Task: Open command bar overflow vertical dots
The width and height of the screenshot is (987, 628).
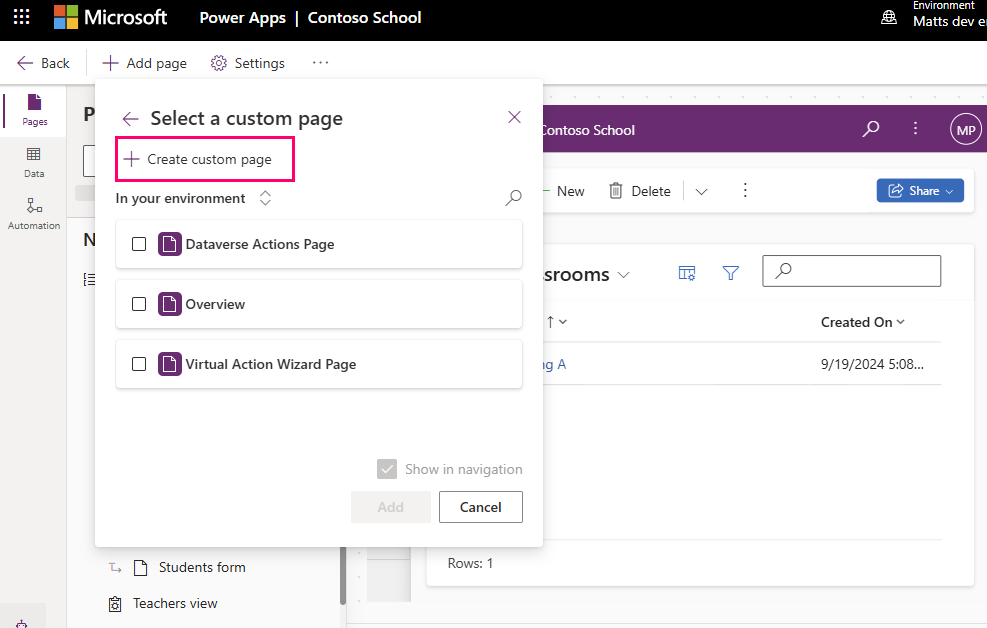Action: (745, 191)
